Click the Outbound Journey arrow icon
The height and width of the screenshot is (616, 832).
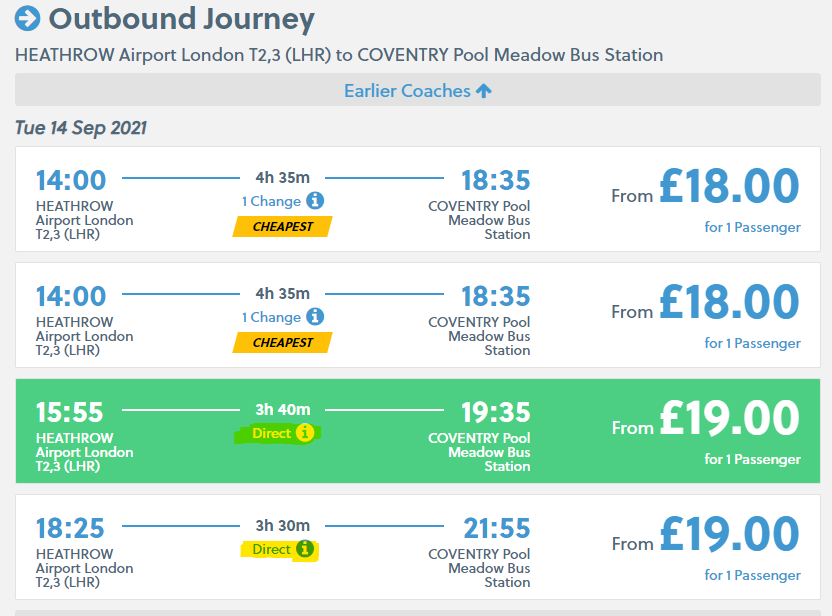28,18
